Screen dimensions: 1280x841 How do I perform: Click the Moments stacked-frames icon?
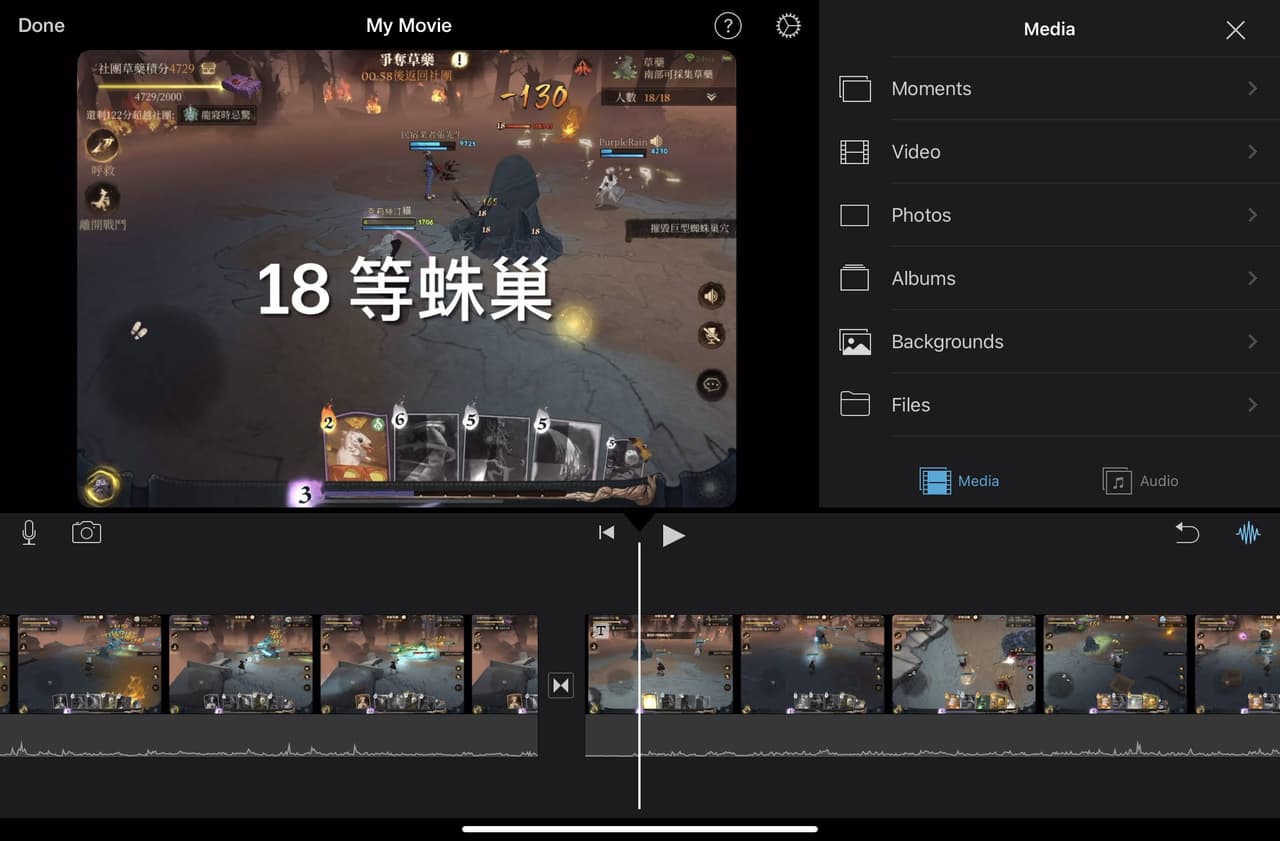855,89
